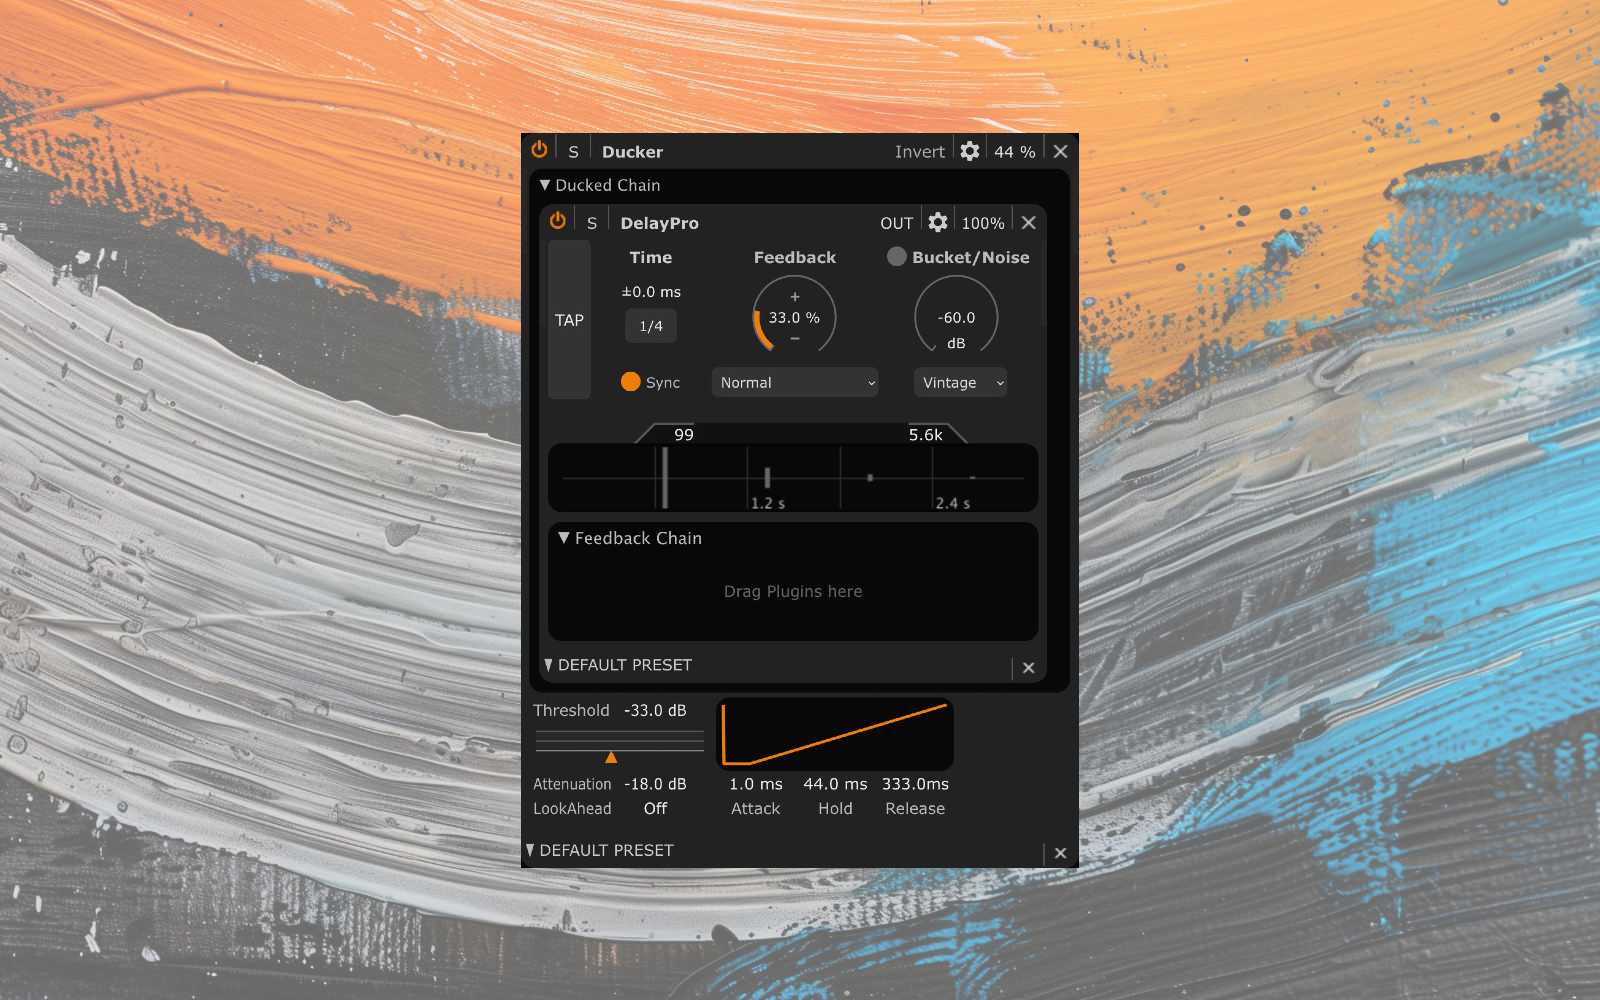Click the DelayPro plugin title
This screenshot has height=1000, width=1600.
659,223
